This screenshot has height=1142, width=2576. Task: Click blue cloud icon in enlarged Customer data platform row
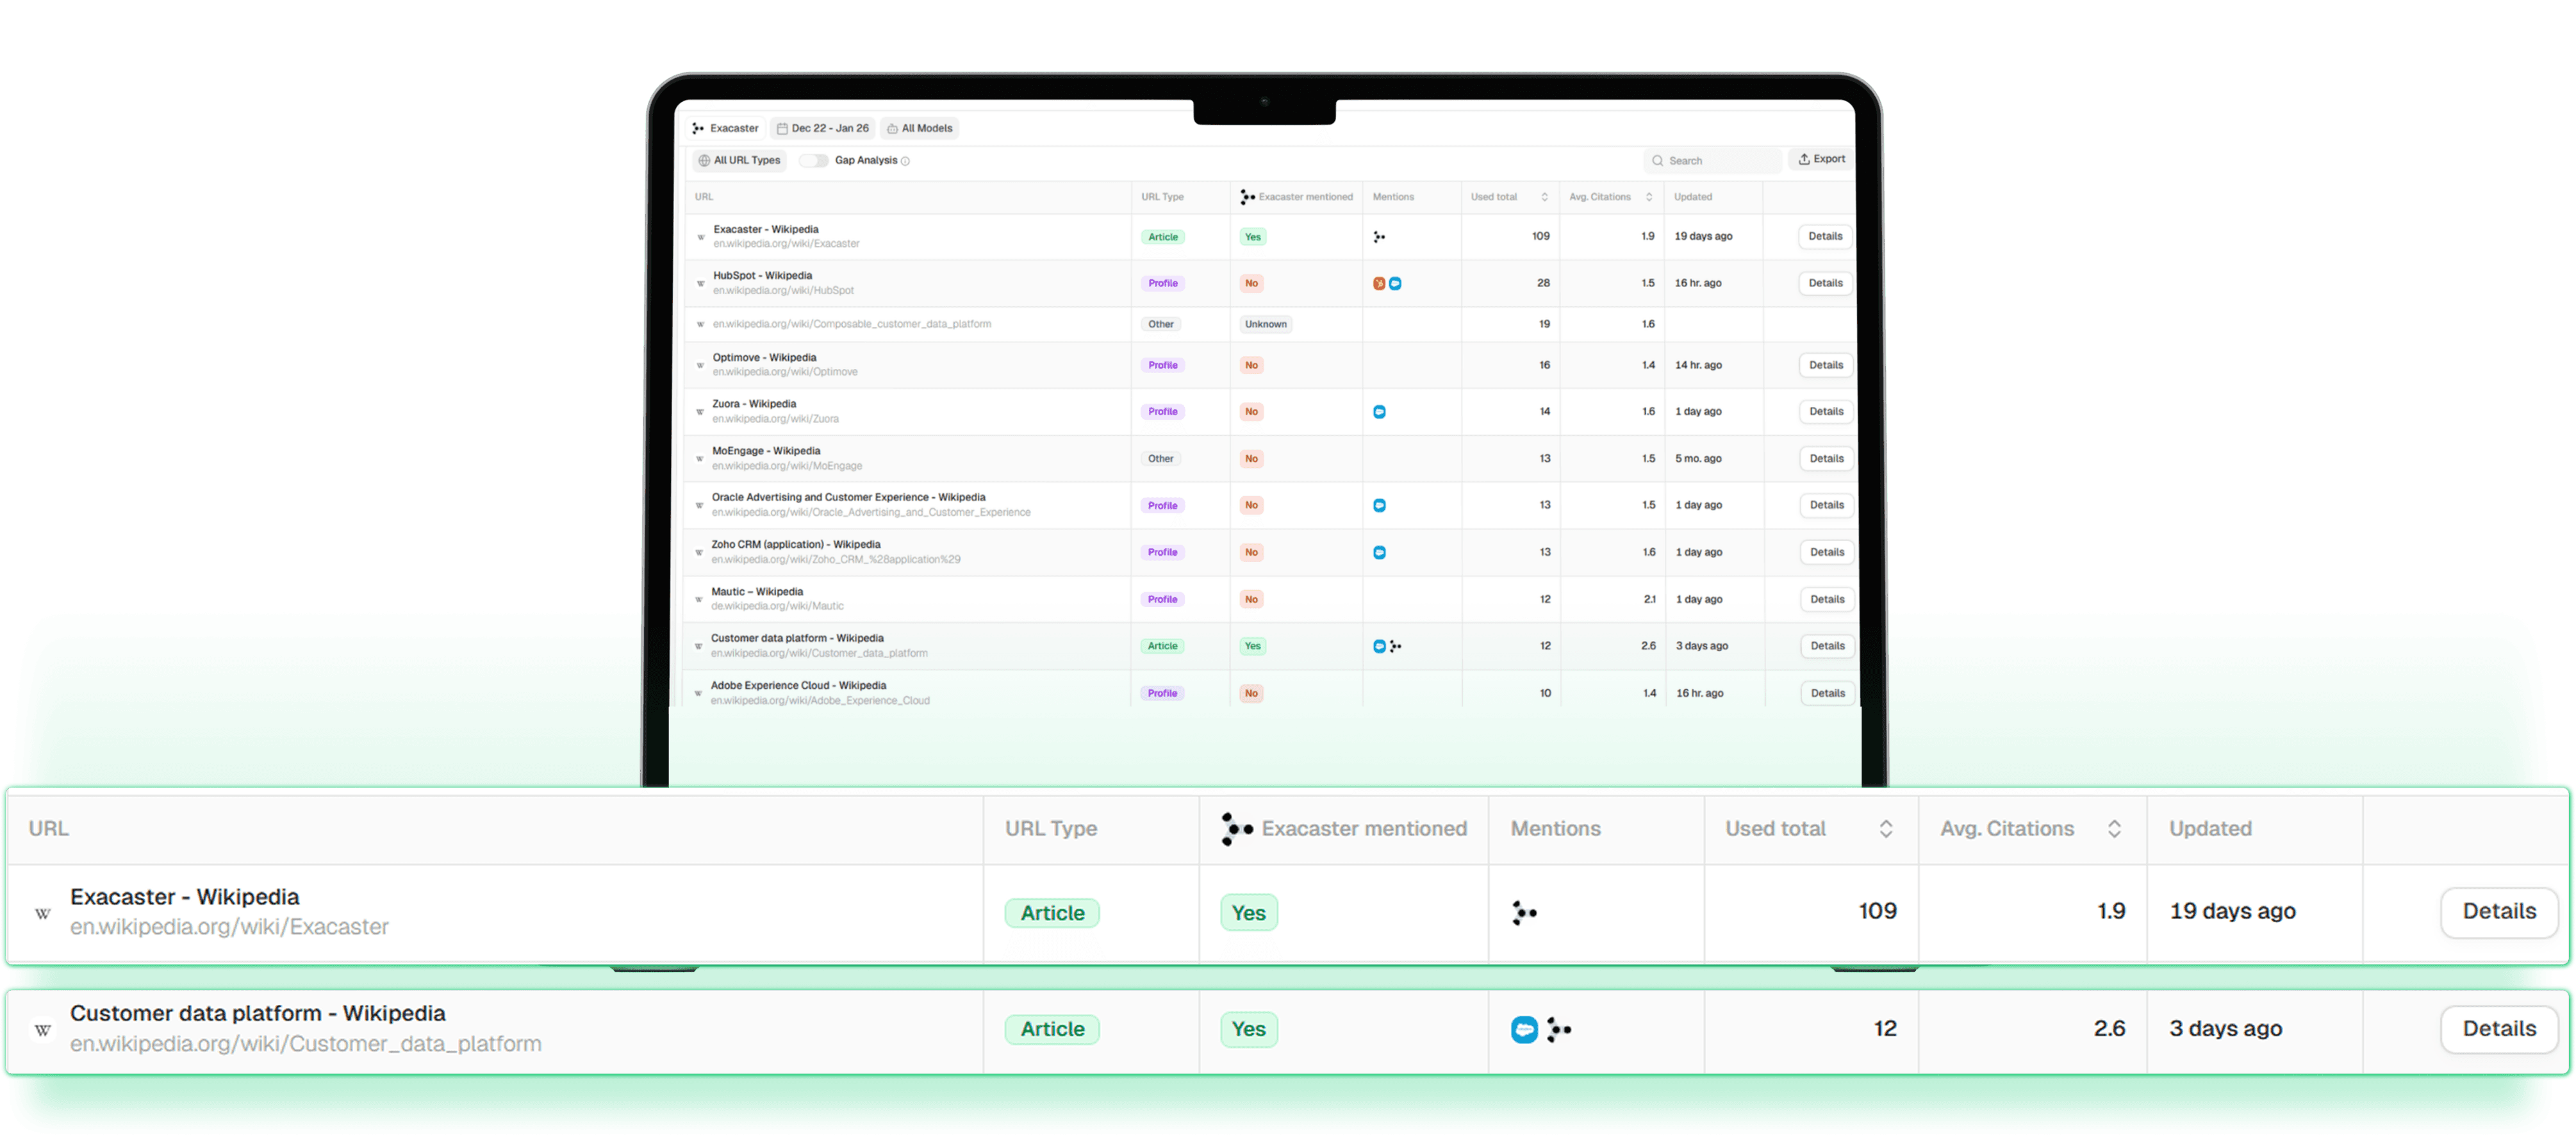(1524, 1030)
